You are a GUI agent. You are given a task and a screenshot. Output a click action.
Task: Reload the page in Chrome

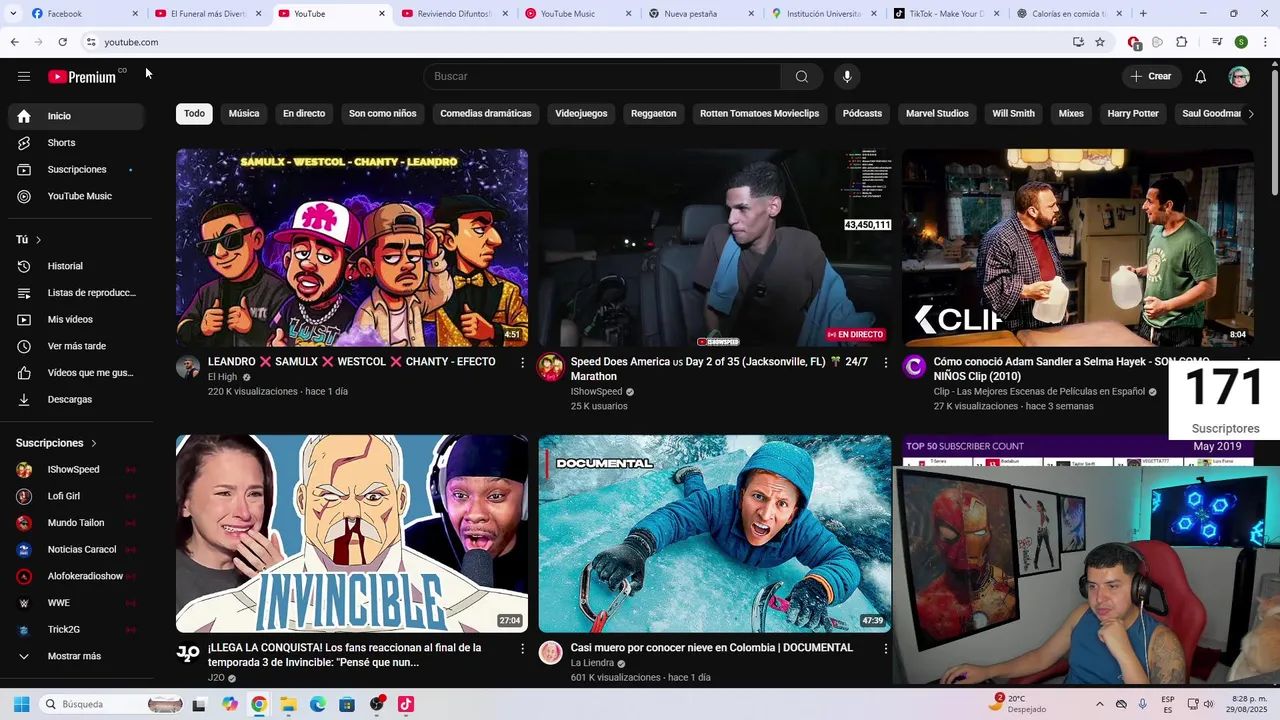click(x=62, y=42)
